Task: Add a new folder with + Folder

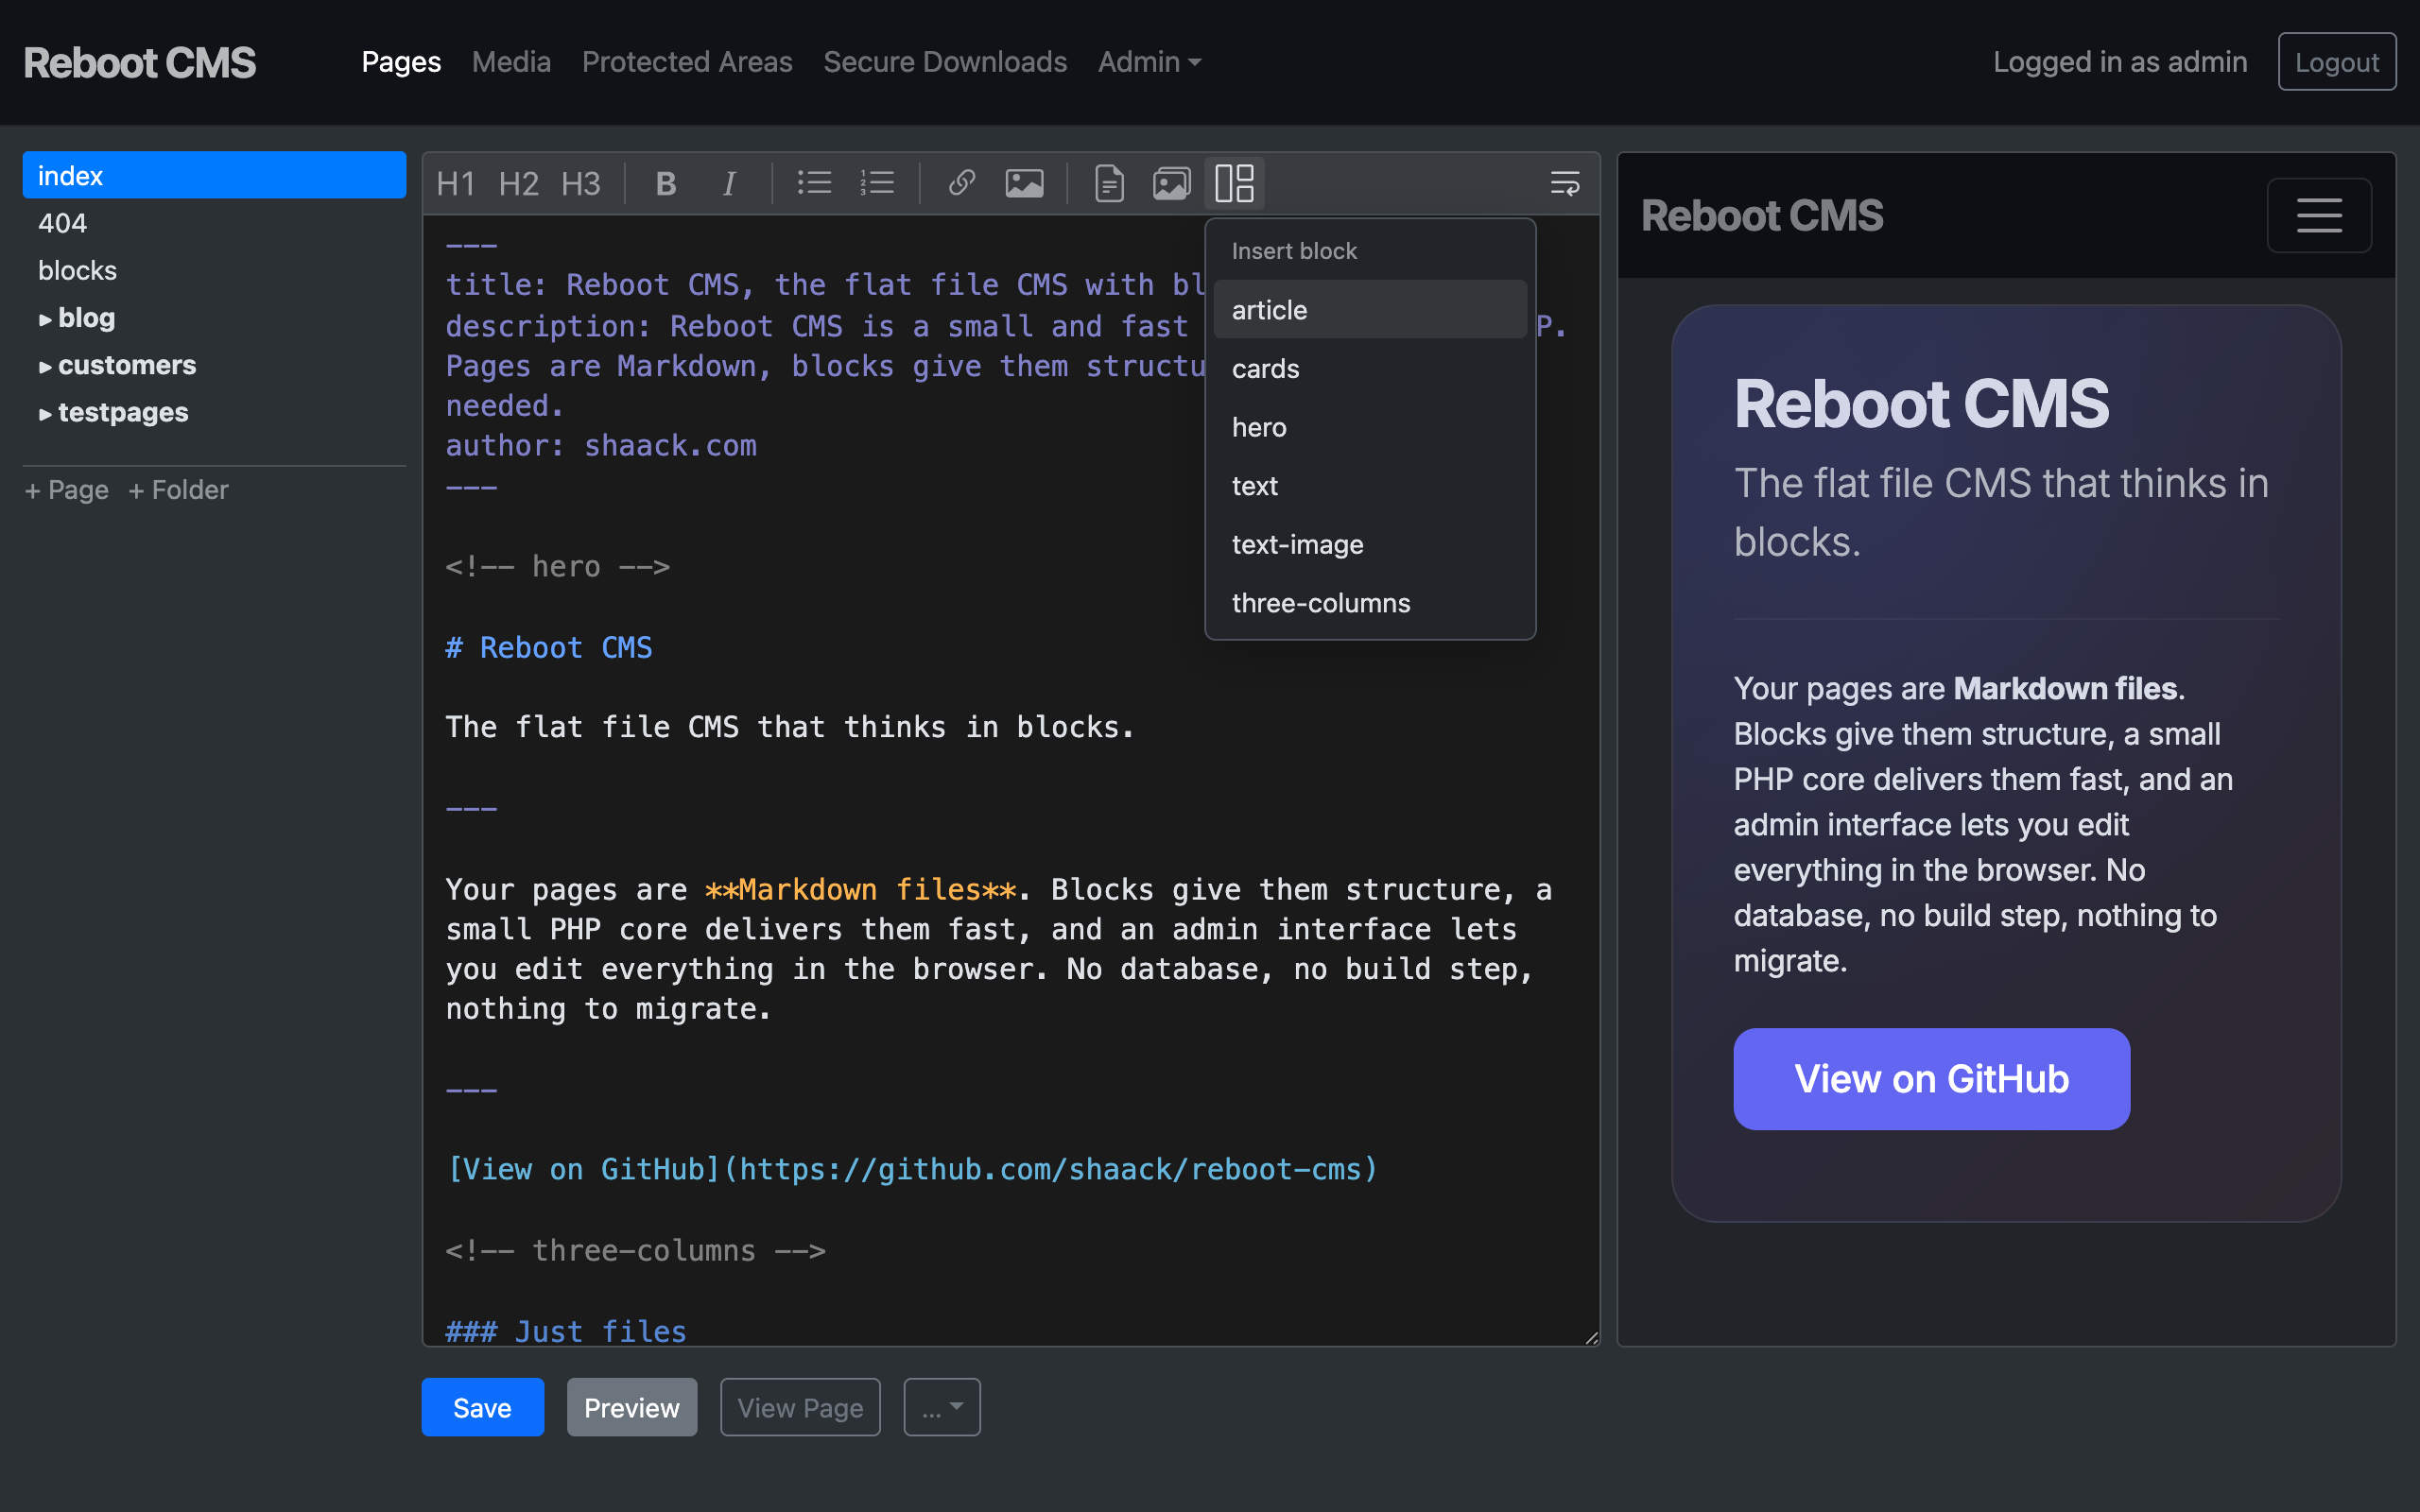Action: coord(178,490)
